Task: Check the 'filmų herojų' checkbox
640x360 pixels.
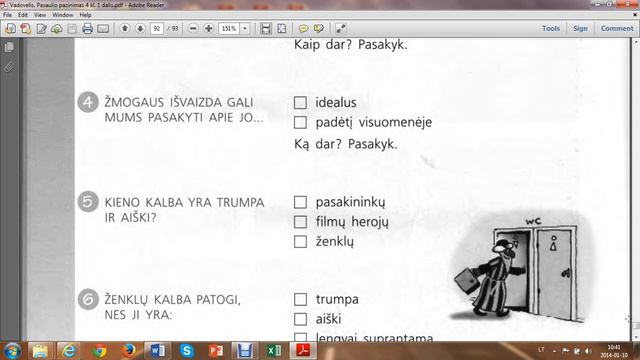Action: pos(300,222)
